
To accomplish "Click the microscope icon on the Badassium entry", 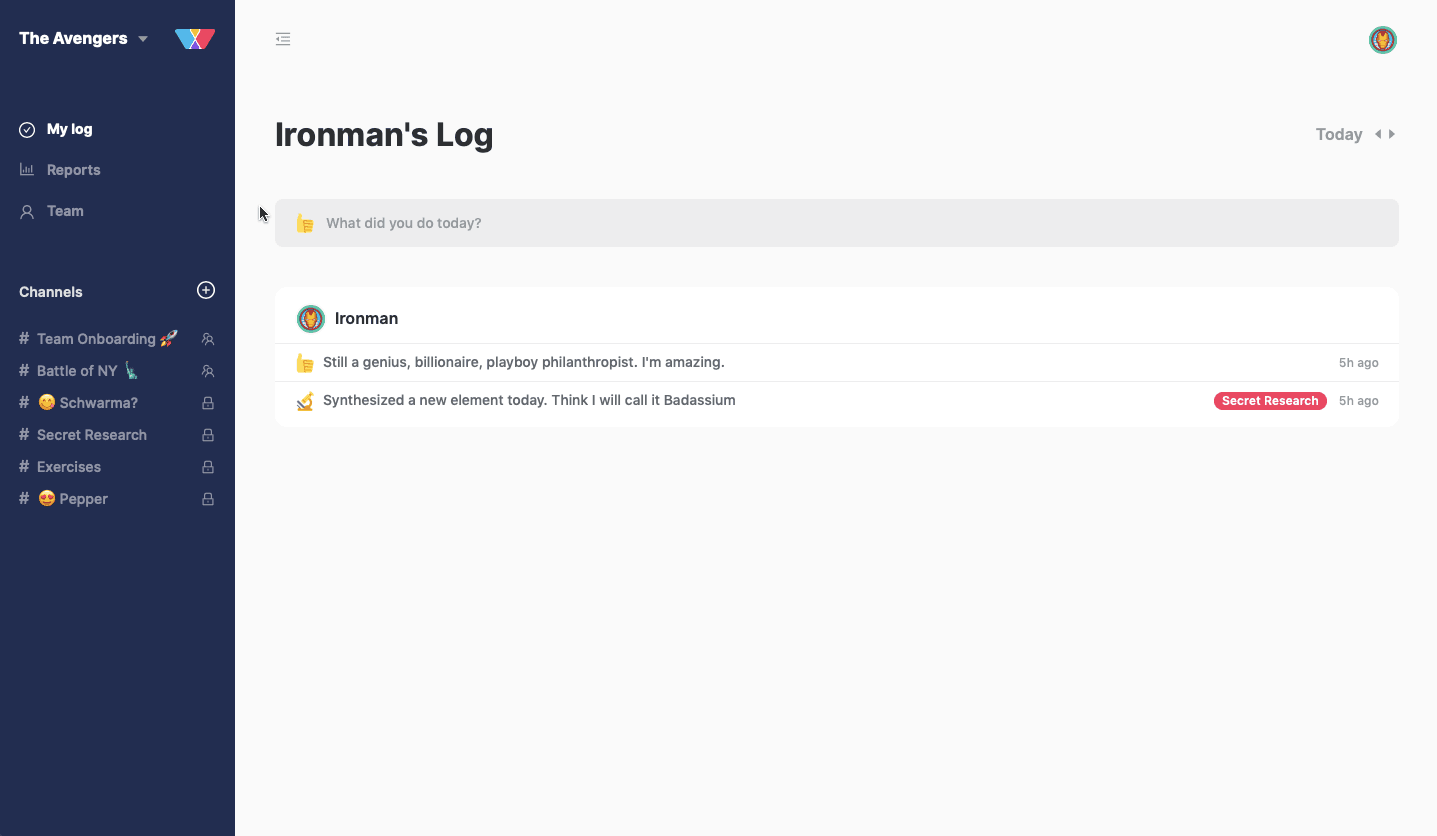I will pos(305,401).
